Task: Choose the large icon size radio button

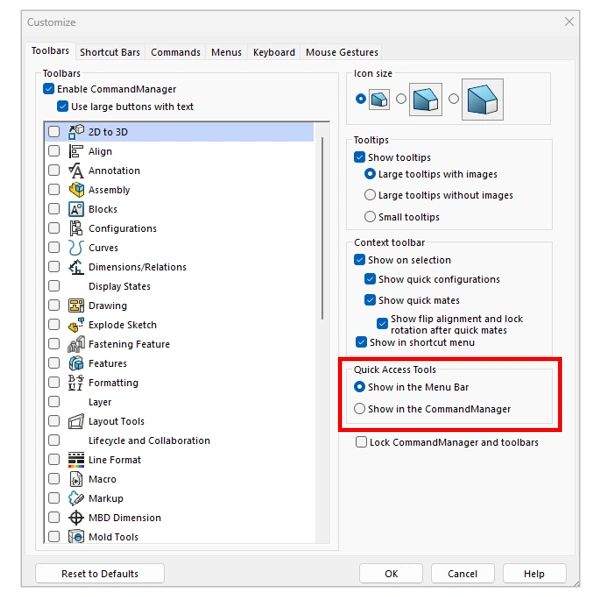Action: pos(453,99)
